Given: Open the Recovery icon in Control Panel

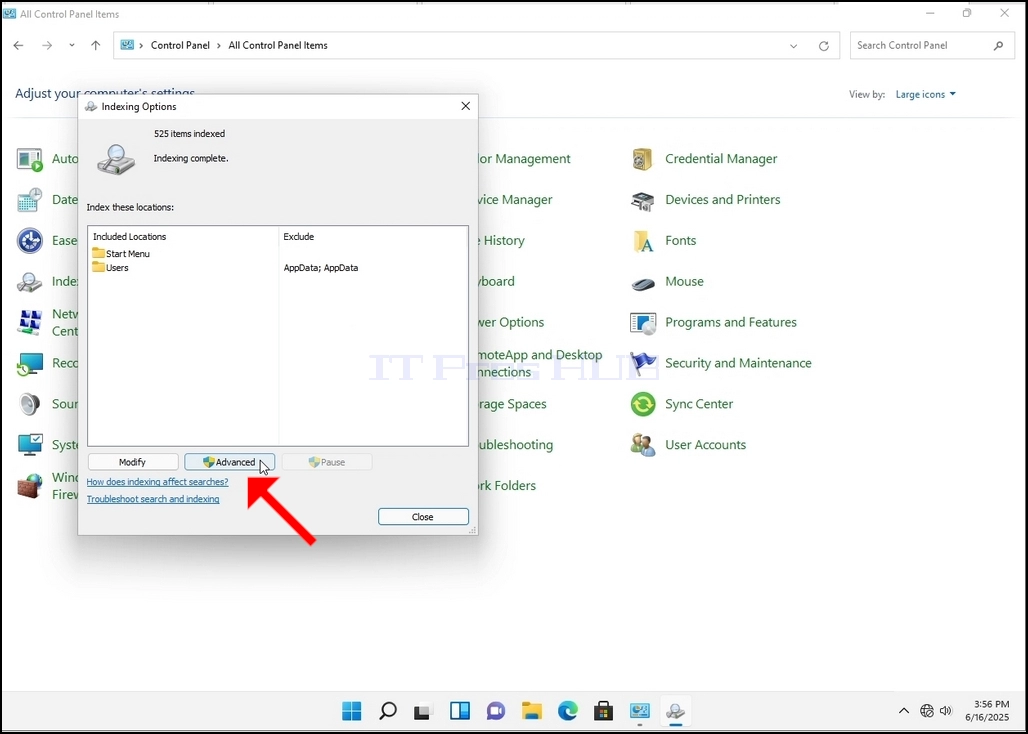Looking at the screenshot, I should [30, 364].
